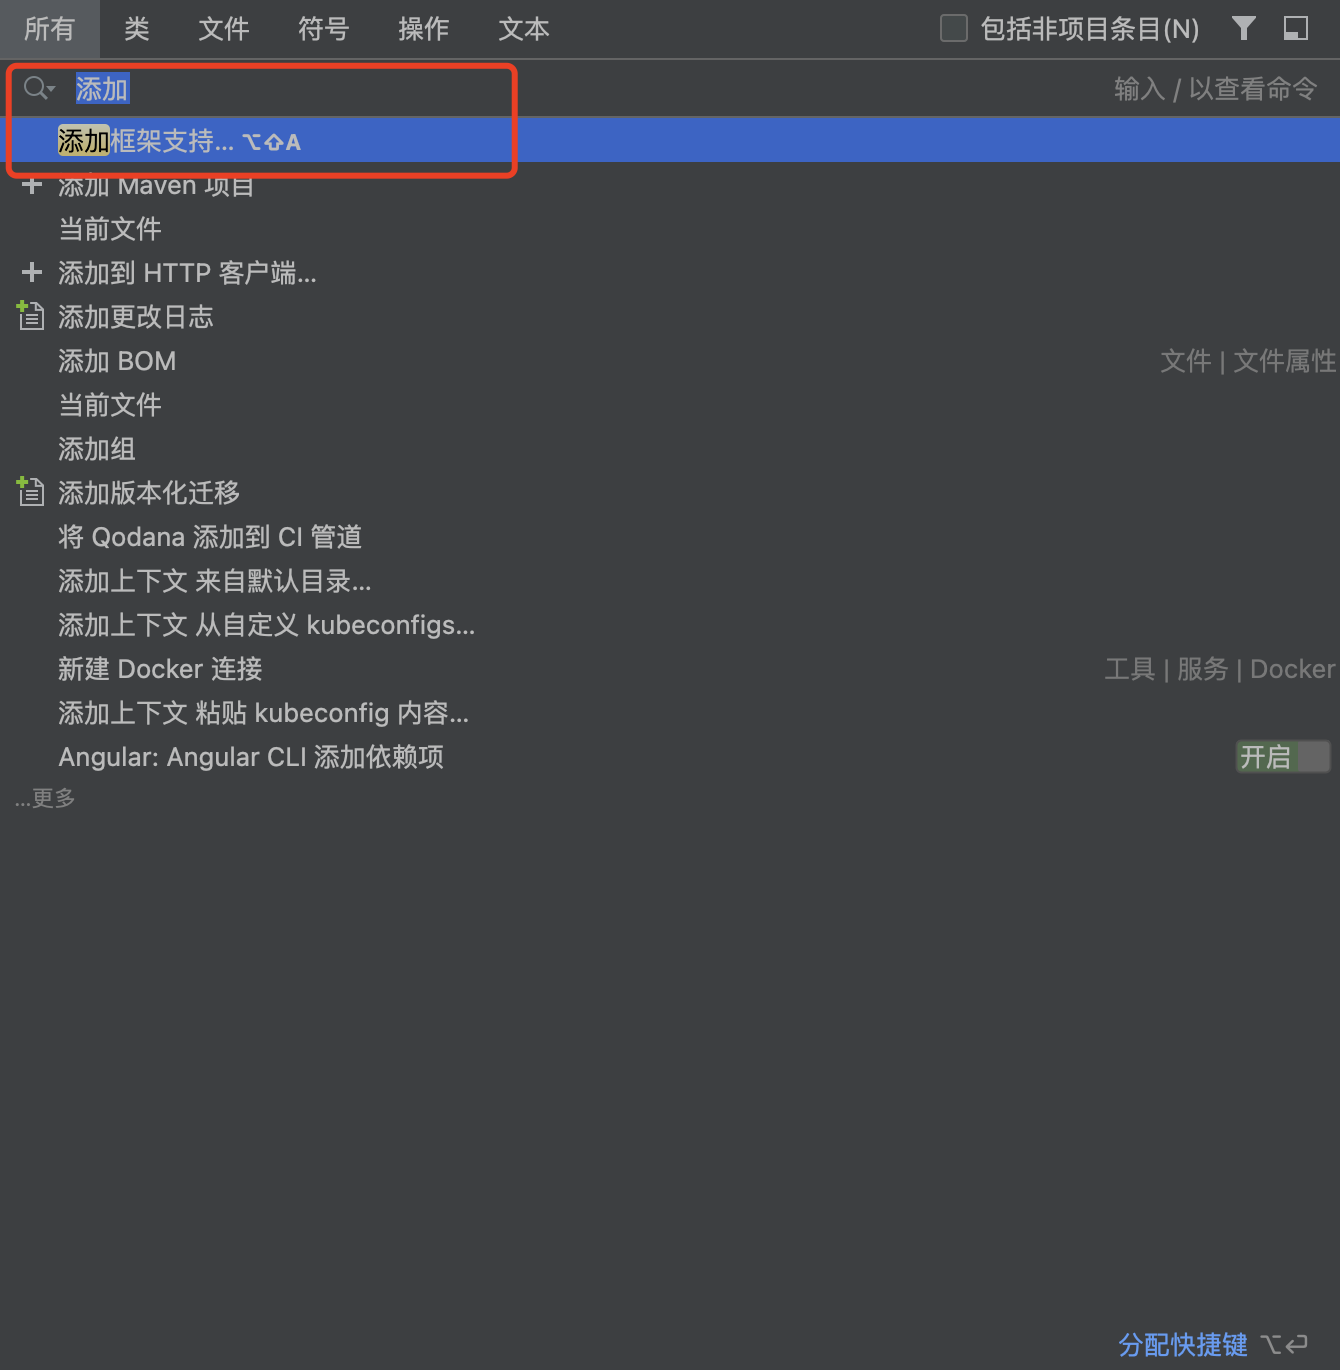Select 将 Qodana 添加到 CI 管道

coord(210,537)
